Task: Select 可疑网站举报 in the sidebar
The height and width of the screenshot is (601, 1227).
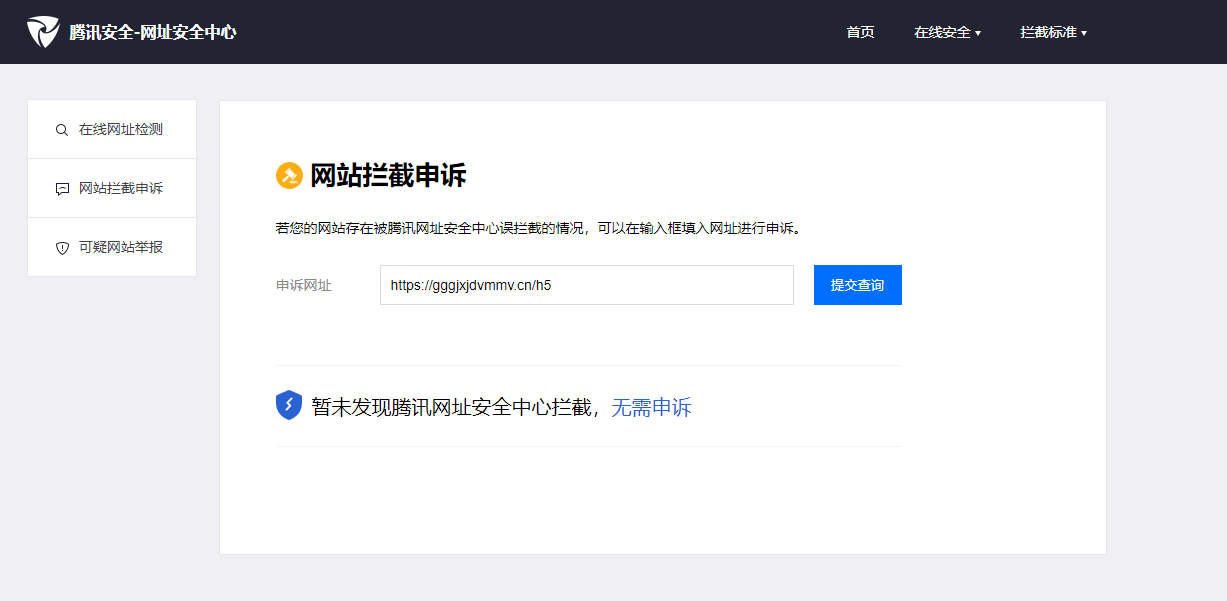Action: (112, 248)
